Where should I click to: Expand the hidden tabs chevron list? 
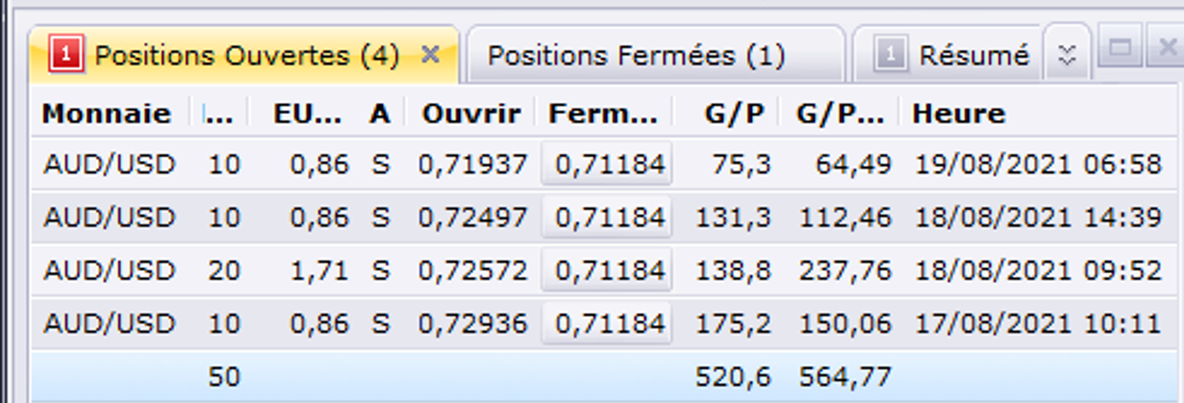tap(1066, 55)
